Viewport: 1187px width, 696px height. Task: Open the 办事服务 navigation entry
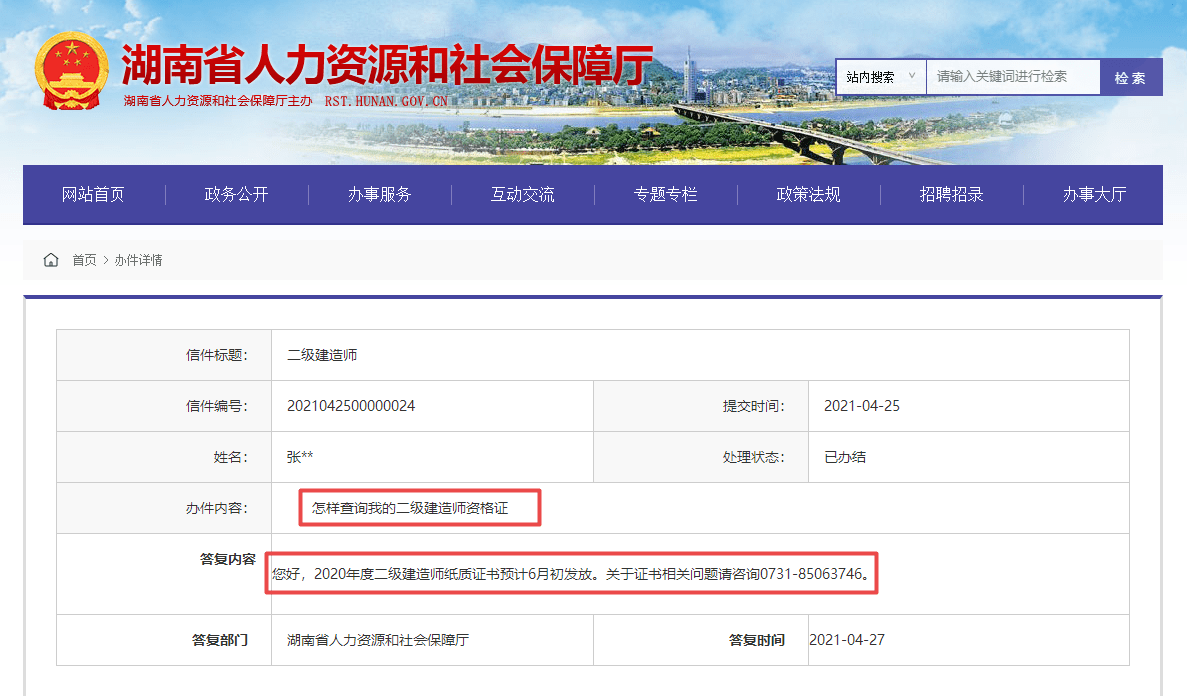[x=378, y=195]
